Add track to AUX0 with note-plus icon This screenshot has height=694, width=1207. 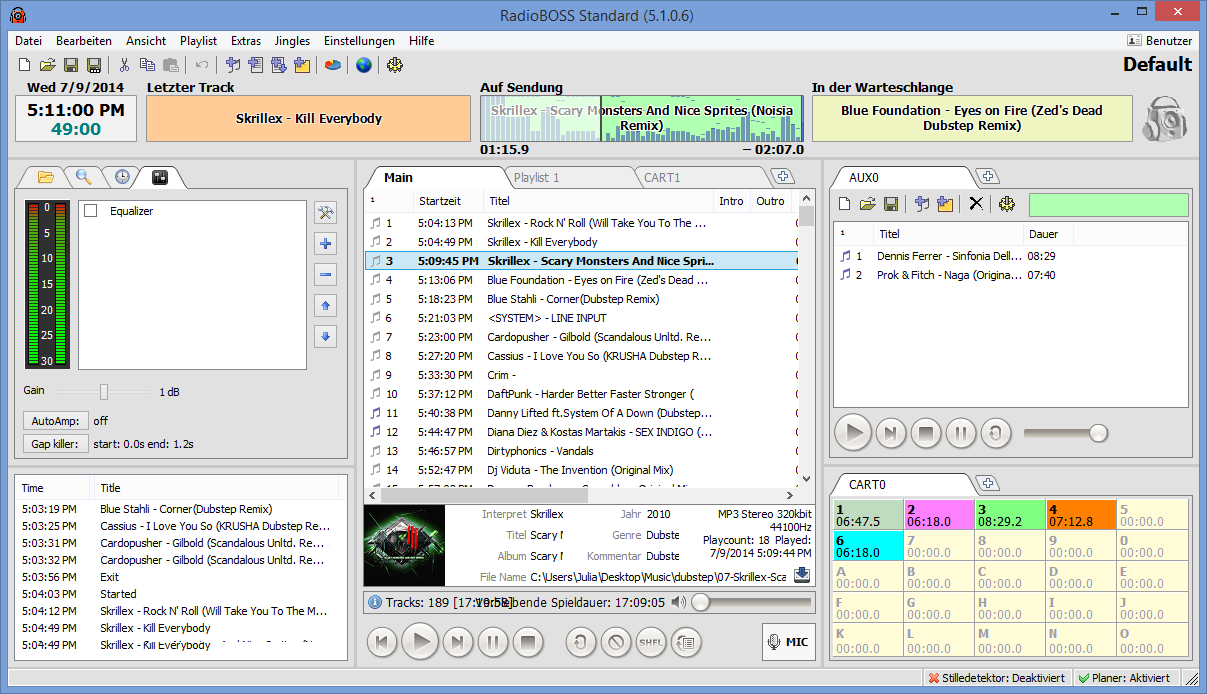(921, 204)
